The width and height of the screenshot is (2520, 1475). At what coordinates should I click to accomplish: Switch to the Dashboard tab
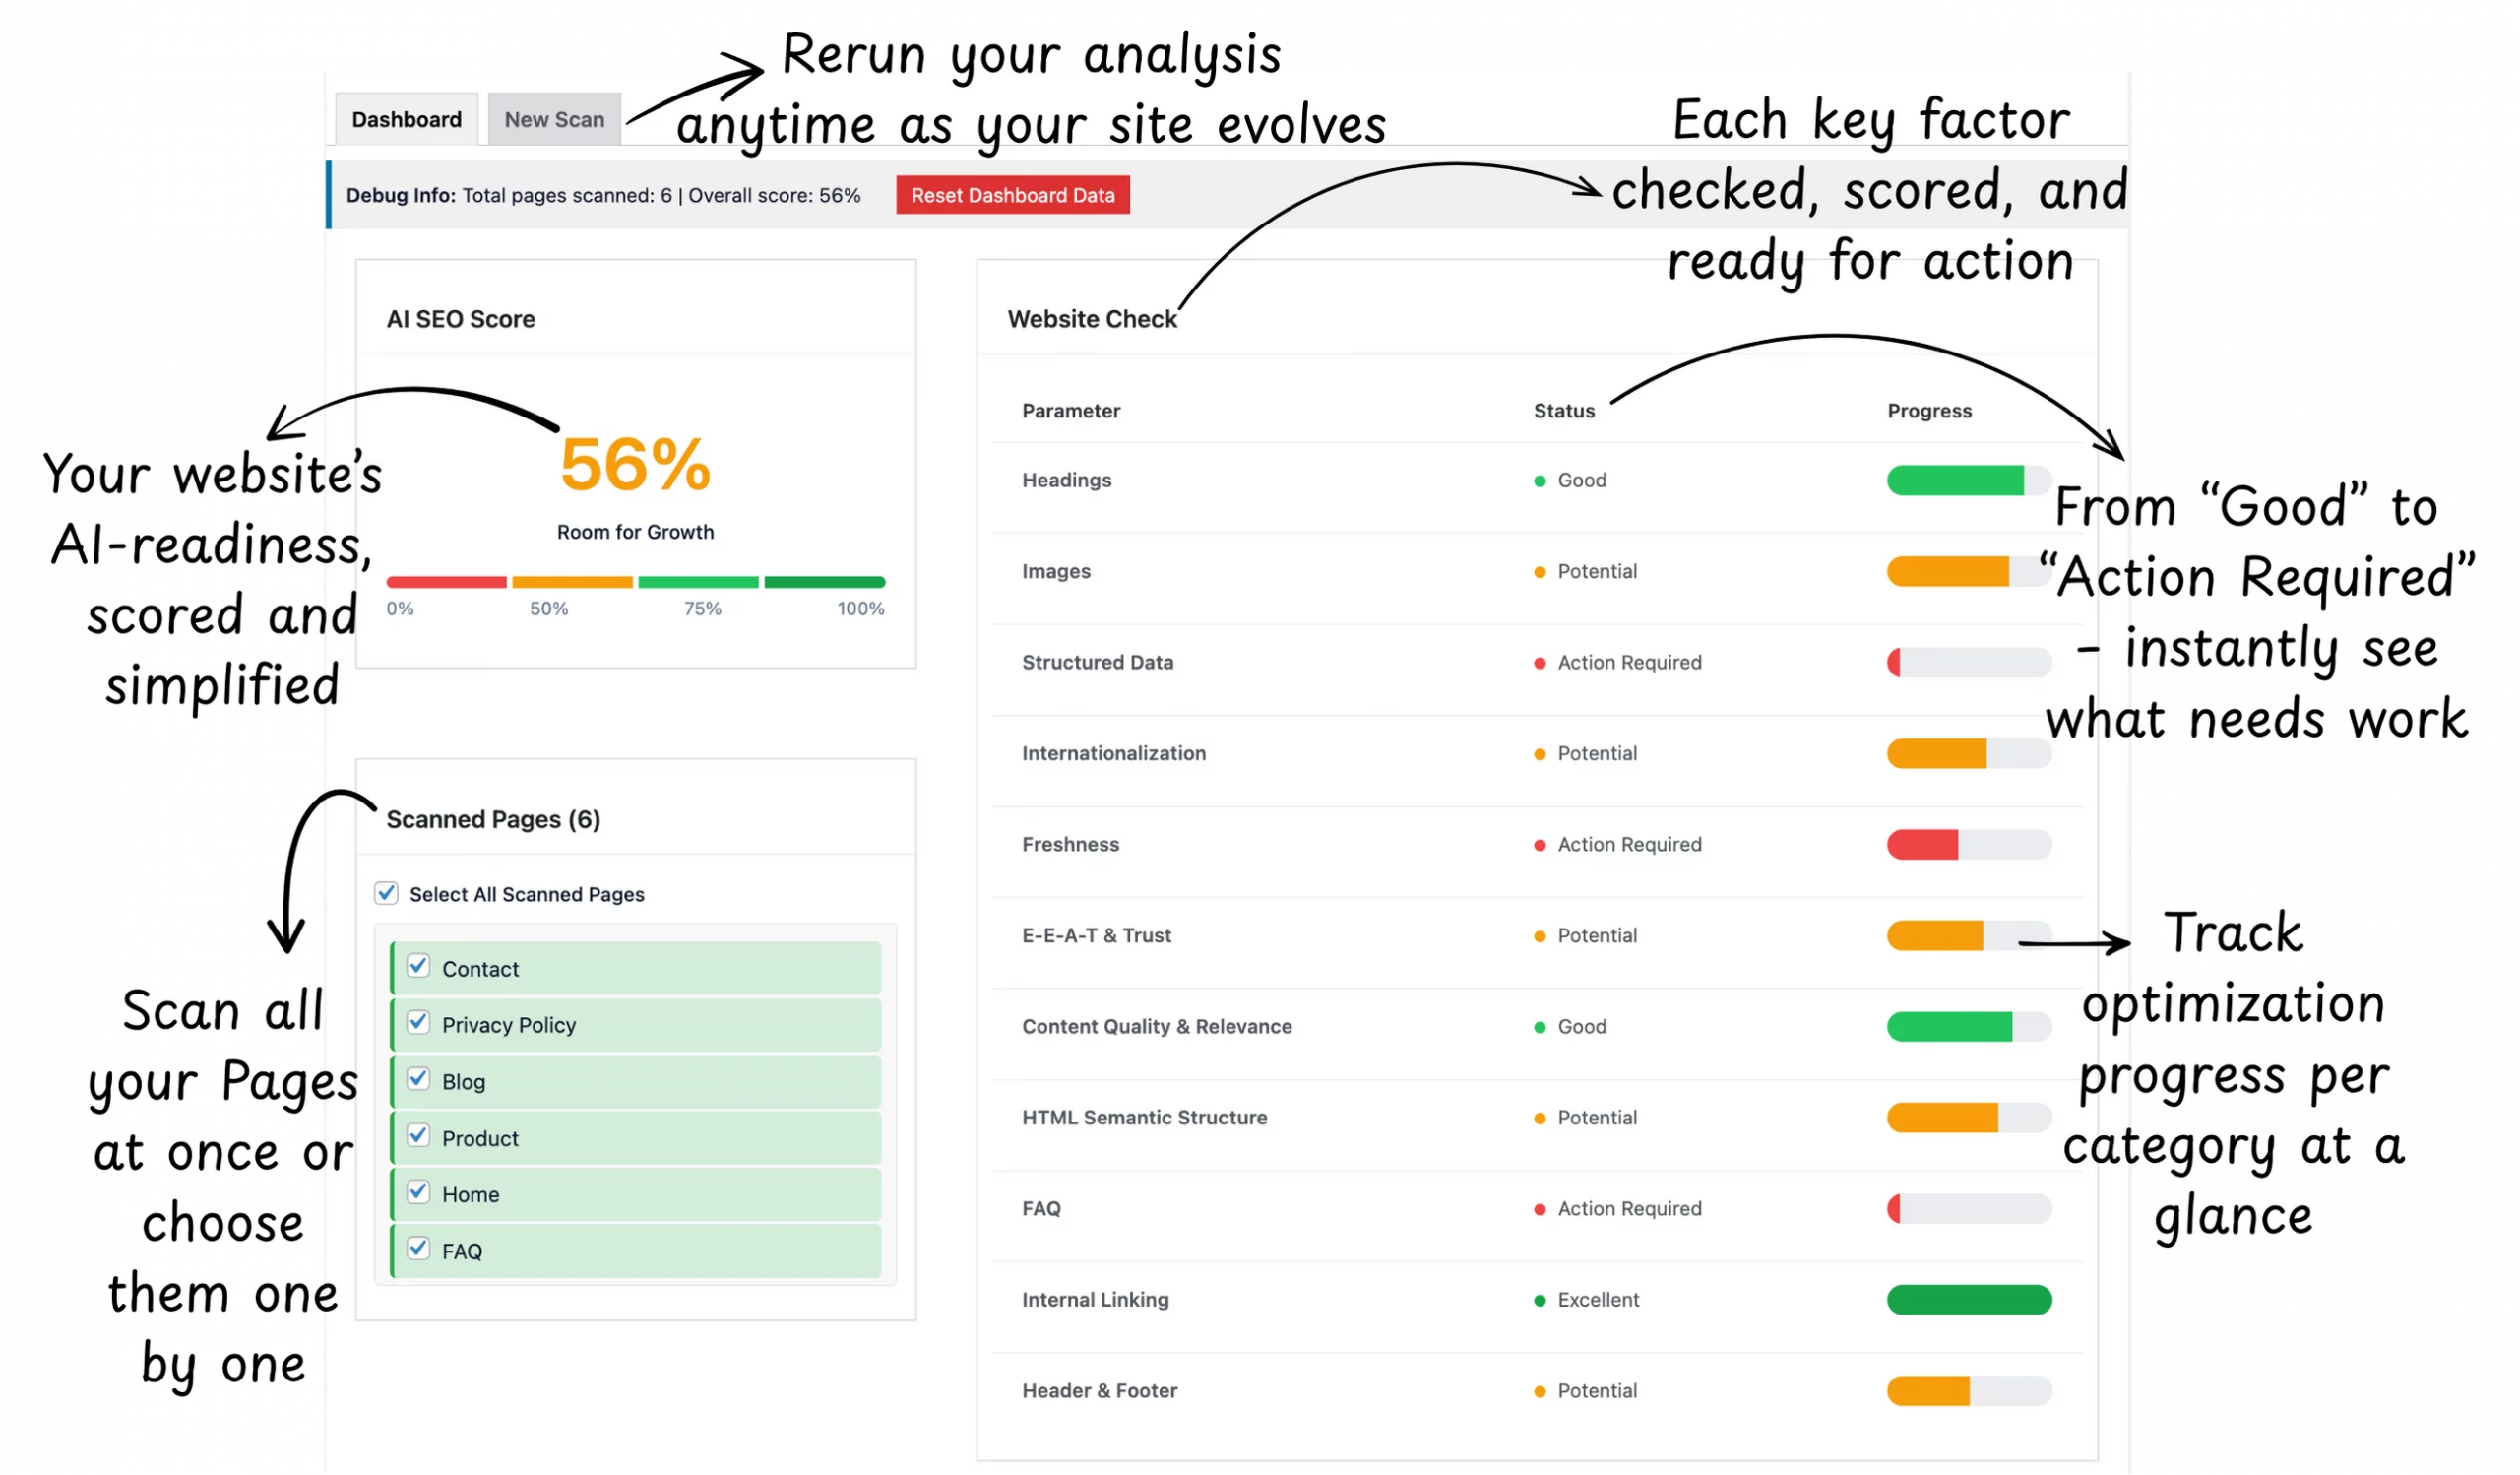coord(406,120)
